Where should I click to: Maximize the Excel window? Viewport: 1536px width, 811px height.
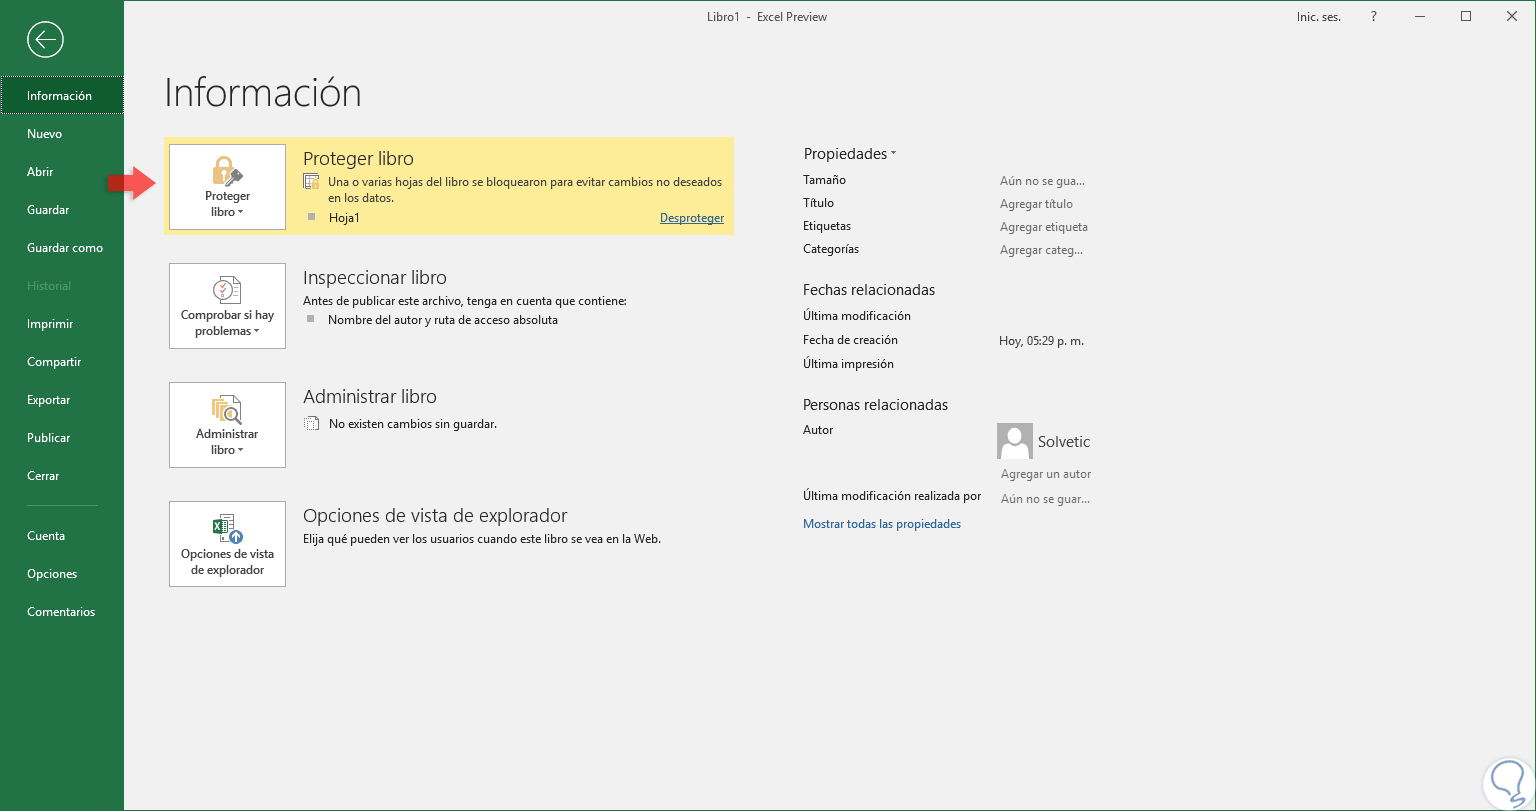[x=1466, y=17]
